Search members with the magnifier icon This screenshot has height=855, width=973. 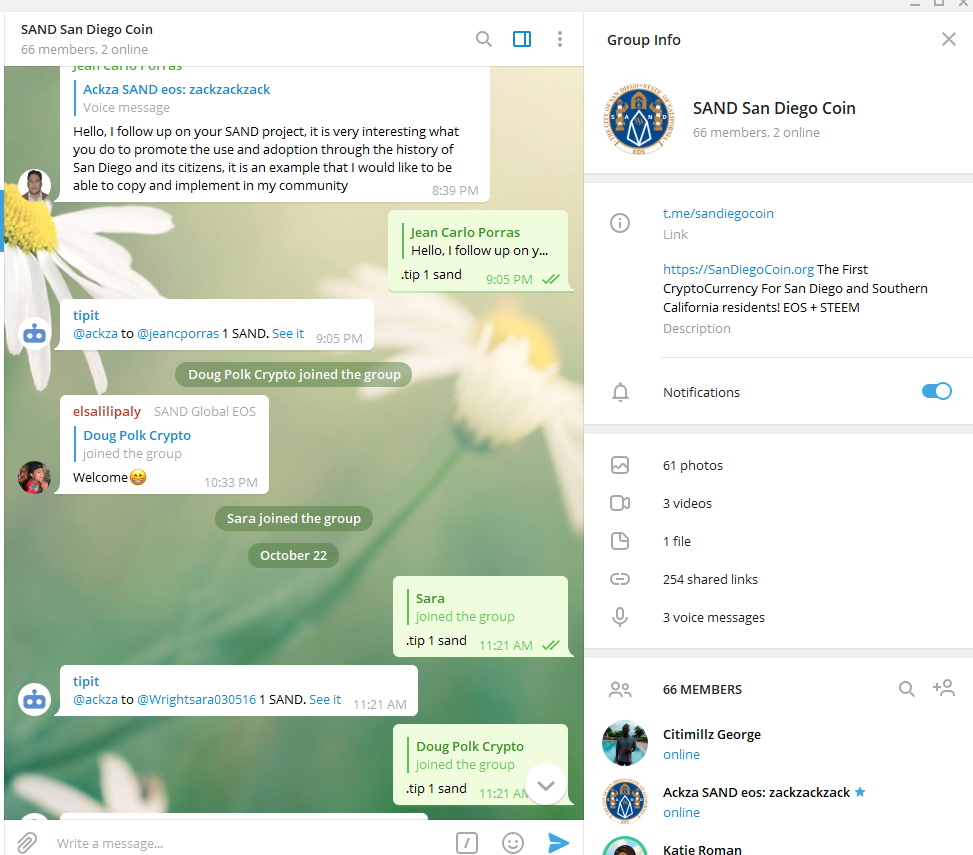(x=907, y=689)
